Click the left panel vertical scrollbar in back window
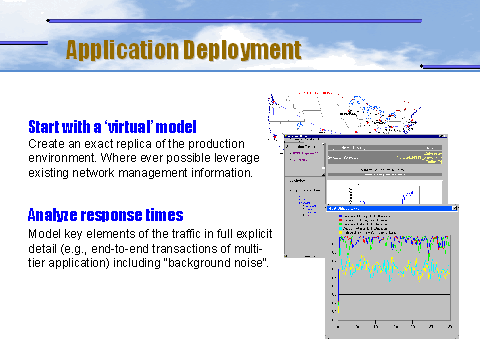This screenshot has width=480, height=360. click(323, 159)
